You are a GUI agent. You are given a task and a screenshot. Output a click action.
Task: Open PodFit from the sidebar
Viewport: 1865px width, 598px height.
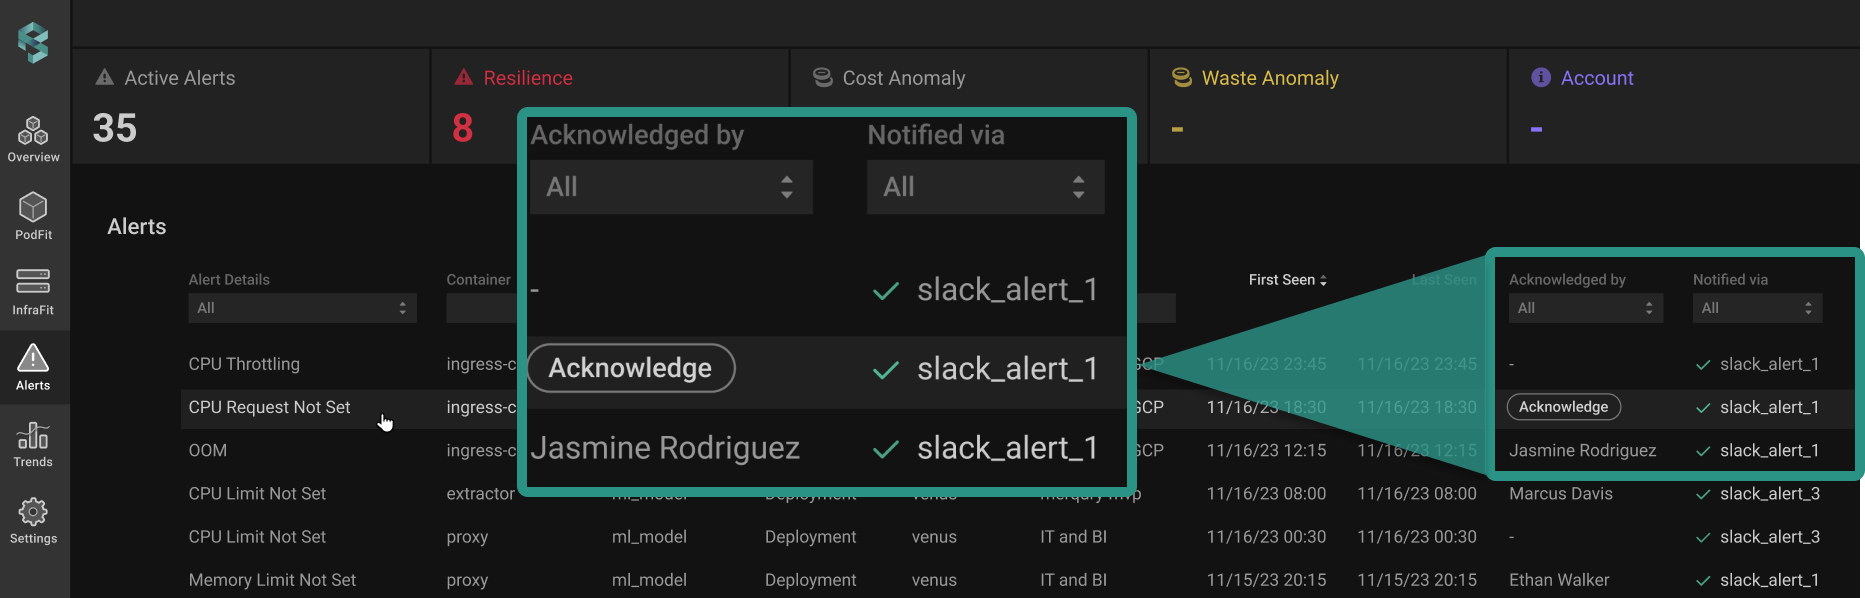coord(33,215)
